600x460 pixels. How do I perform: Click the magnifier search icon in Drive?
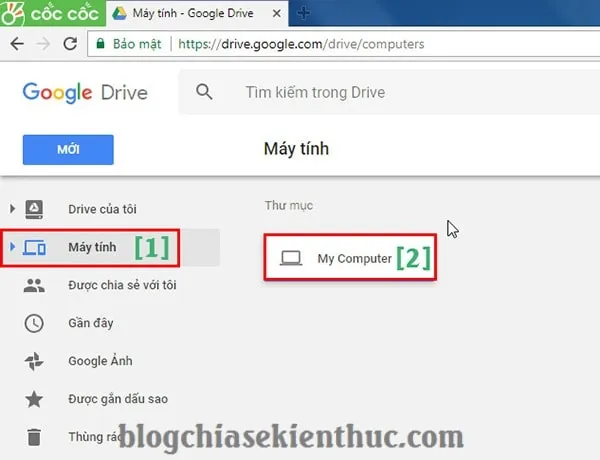click(204, 92)
